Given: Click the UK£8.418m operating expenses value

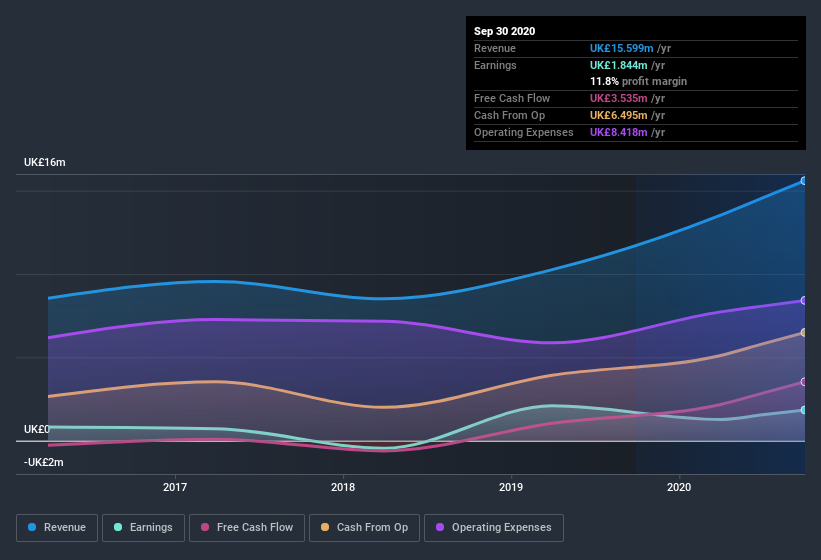Looking at the screenshot, I should [x=618, y=132].
